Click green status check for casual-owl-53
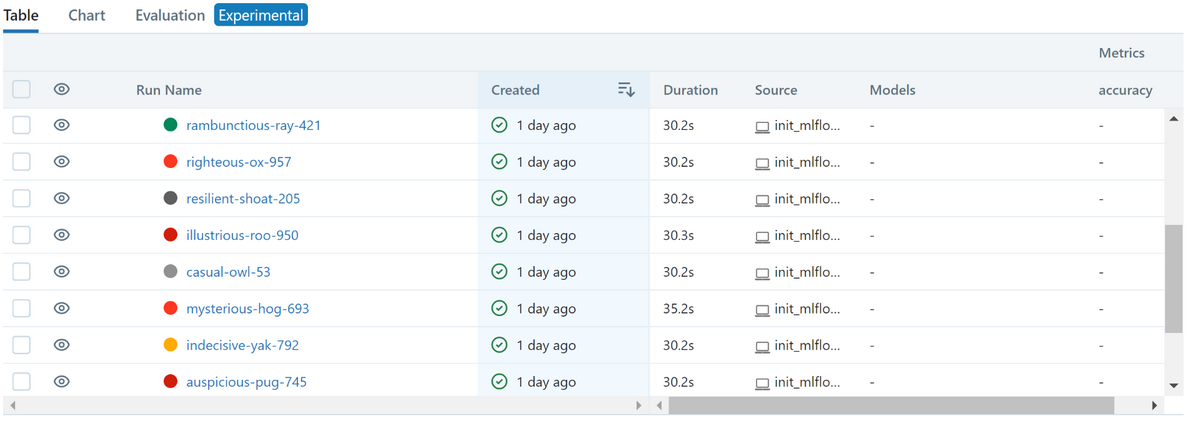This screenshot has width=1200, height=421. pyautogui.click(x=499, y=272)
